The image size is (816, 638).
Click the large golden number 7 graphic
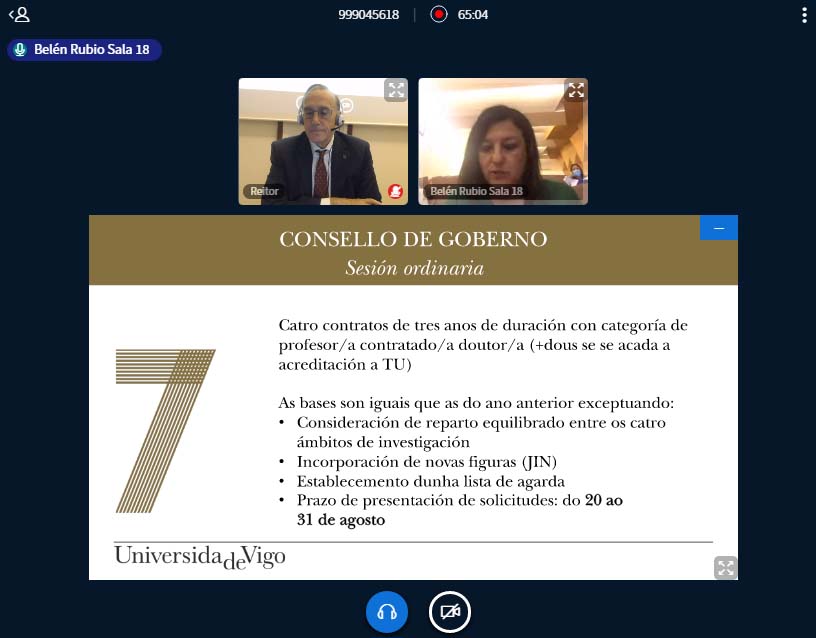(165, 431)
